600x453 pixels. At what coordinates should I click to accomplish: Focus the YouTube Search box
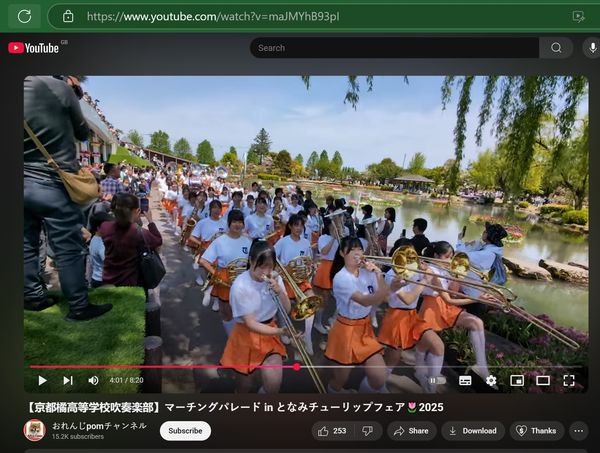(395, 48)
